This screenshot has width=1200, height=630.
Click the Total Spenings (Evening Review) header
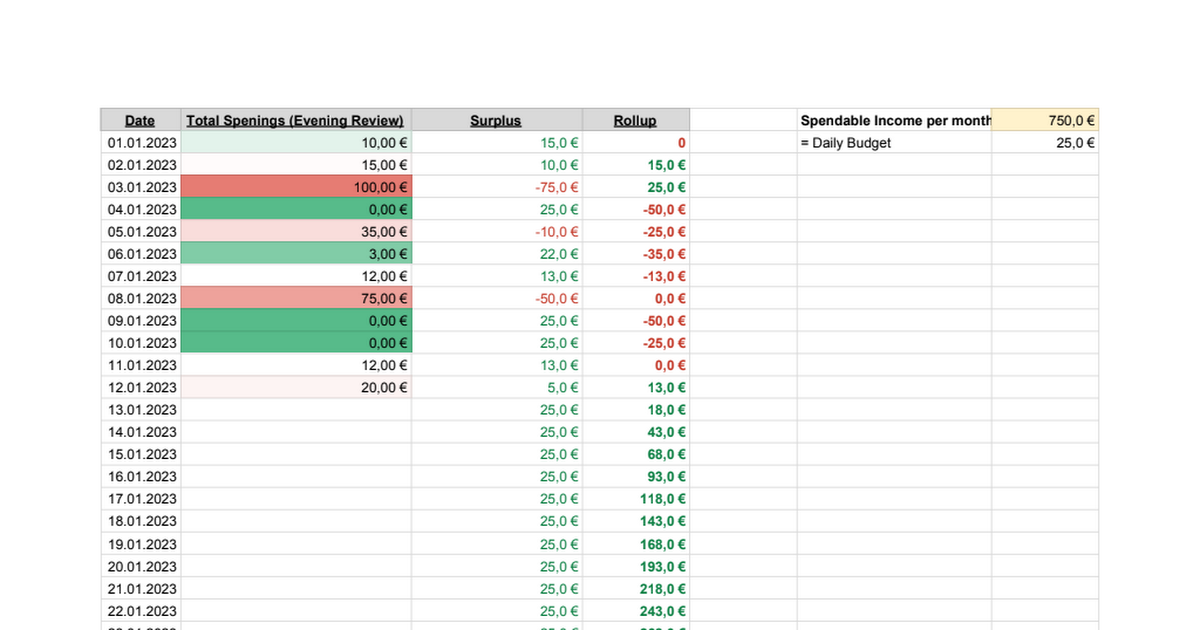pyautogui.click(x=296, y=120)
